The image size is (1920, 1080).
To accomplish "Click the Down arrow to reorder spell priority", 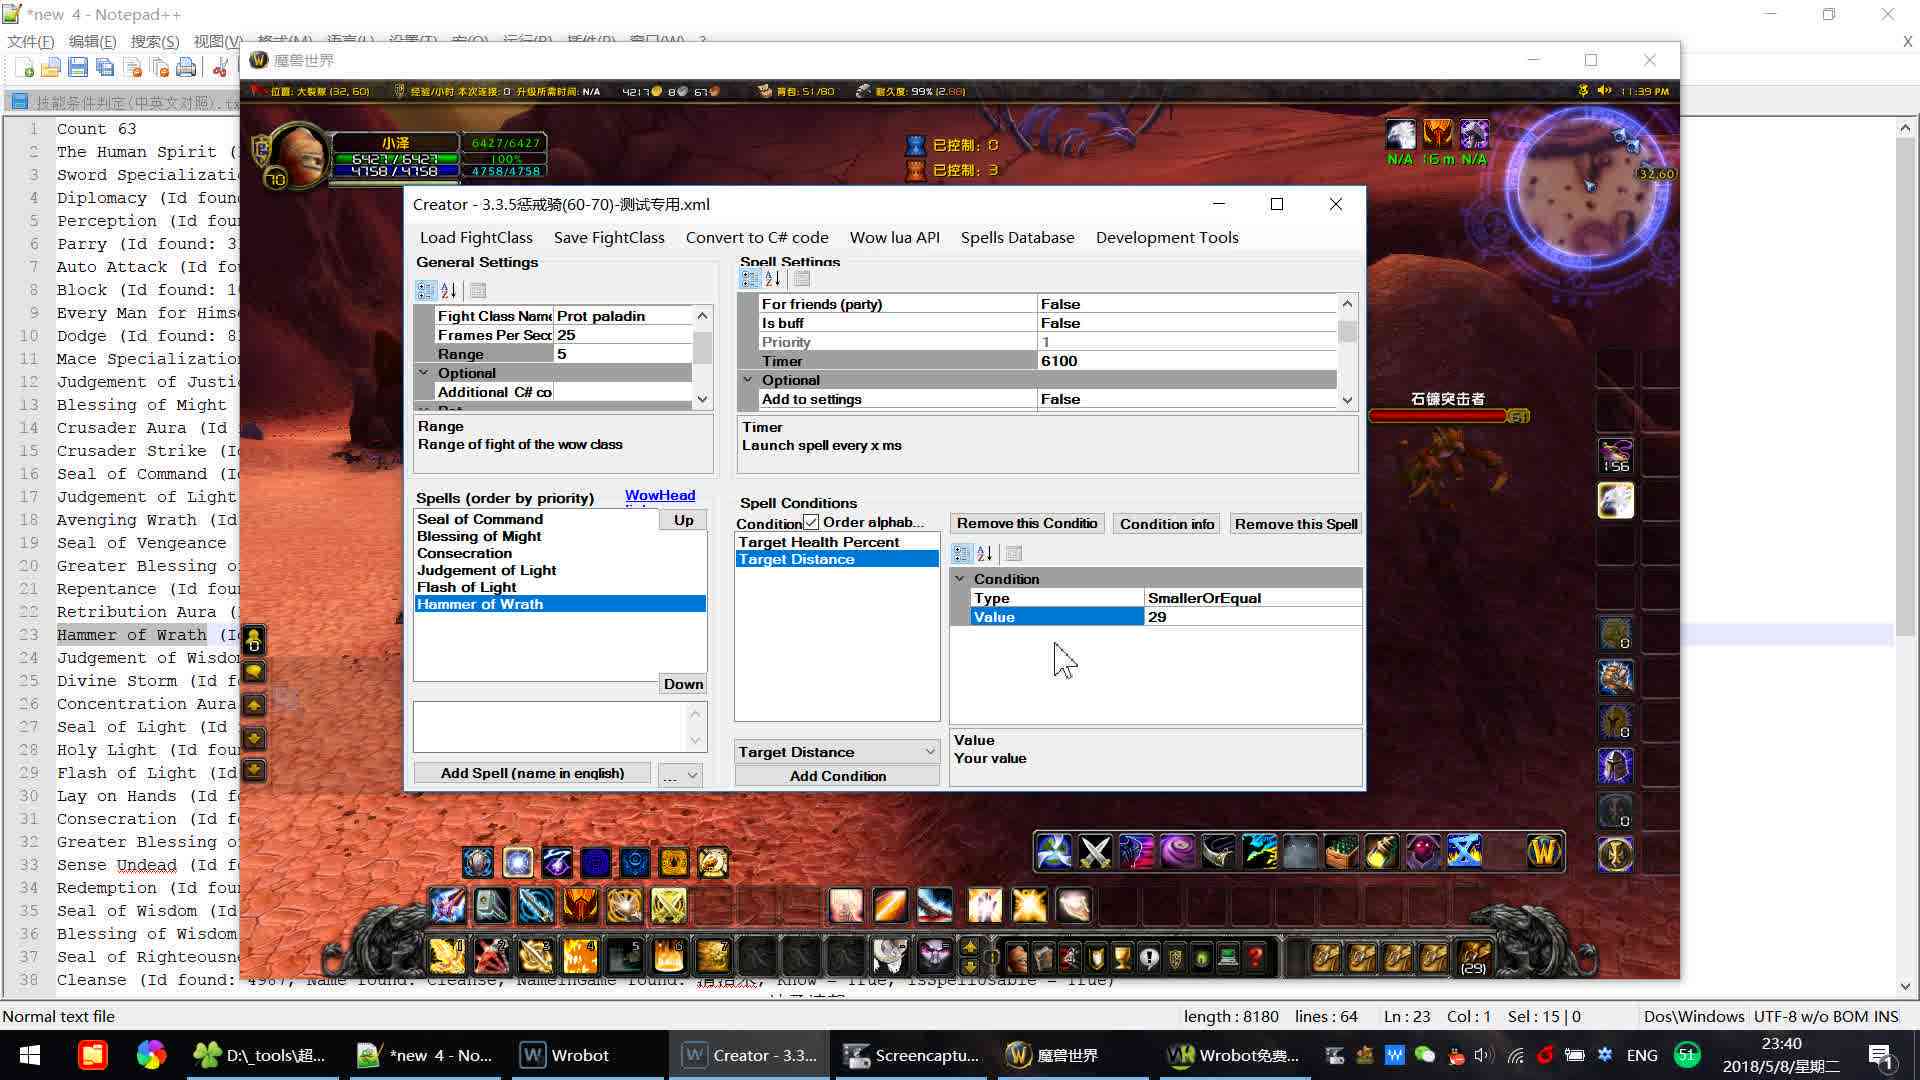I will (x=682, y=683).
